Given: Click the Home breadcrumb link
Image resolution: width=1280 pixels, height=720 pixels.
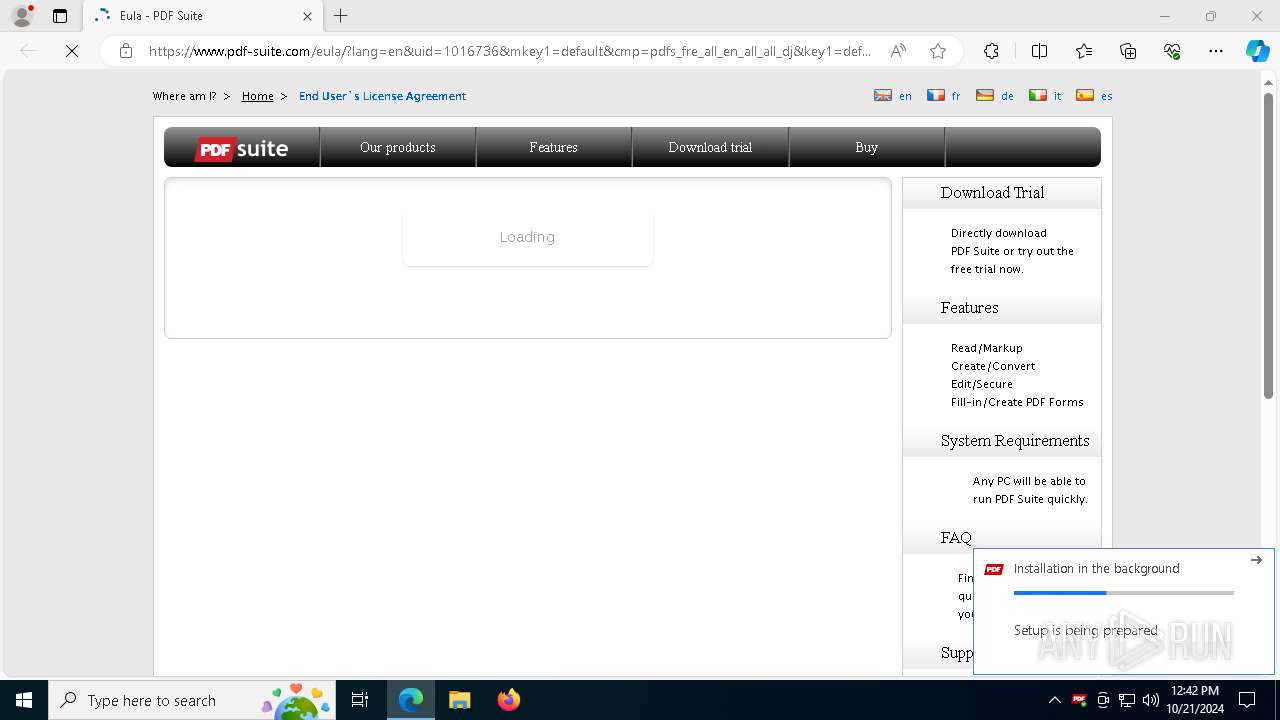Looking at the screenshot, I should click(x=257, y=96).
